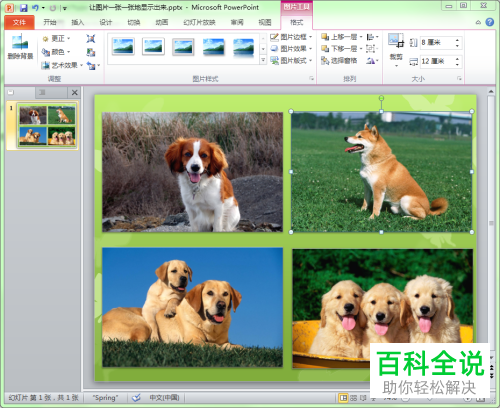Select the two Labradors picture on slide

192,307
